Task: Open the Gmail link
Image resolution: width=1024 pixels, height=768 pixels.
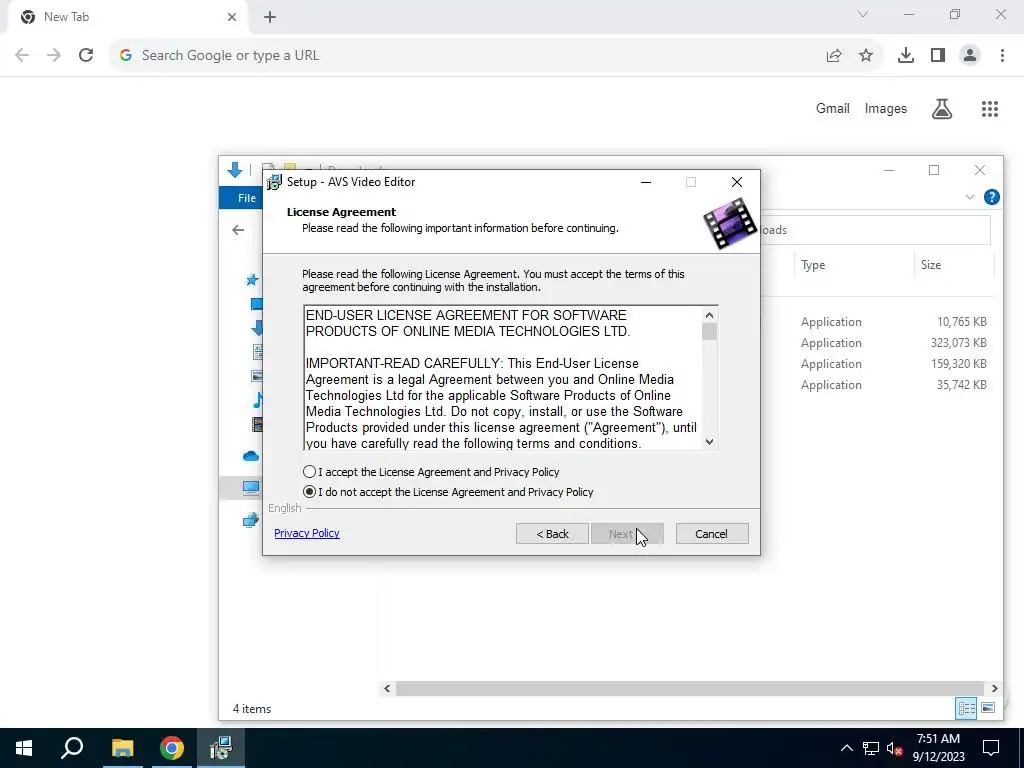Action: [x=833, y=109]
